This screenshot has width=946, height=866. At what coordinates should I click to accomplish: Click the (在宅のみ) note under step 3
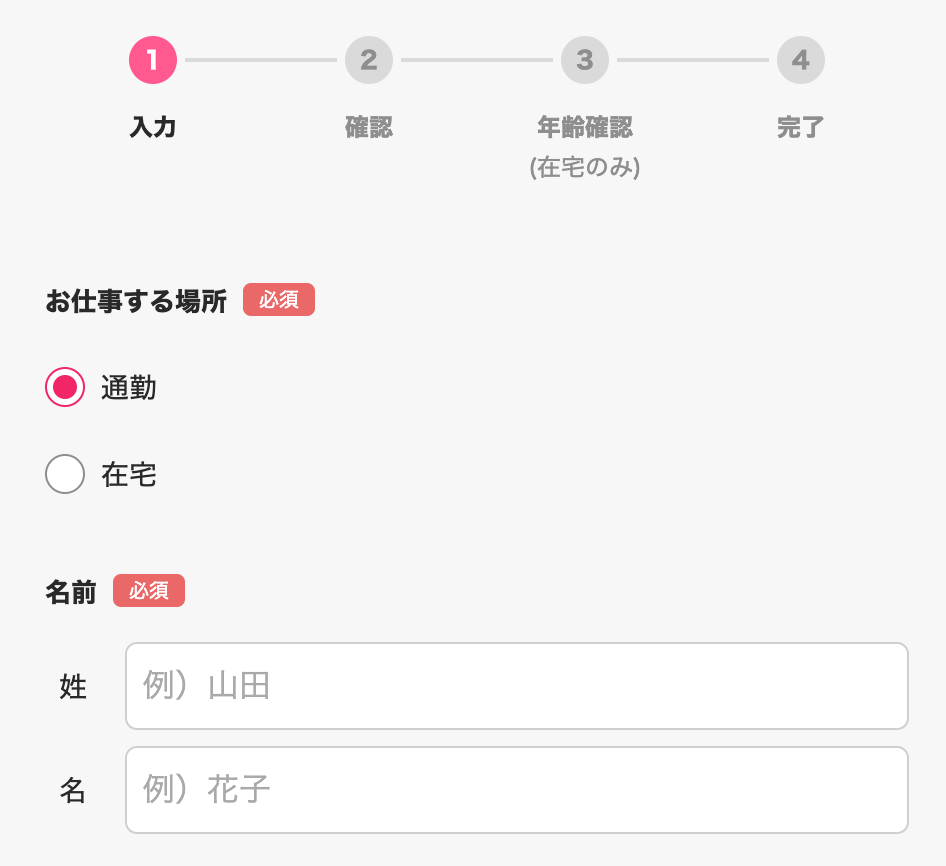click(585, 168)
